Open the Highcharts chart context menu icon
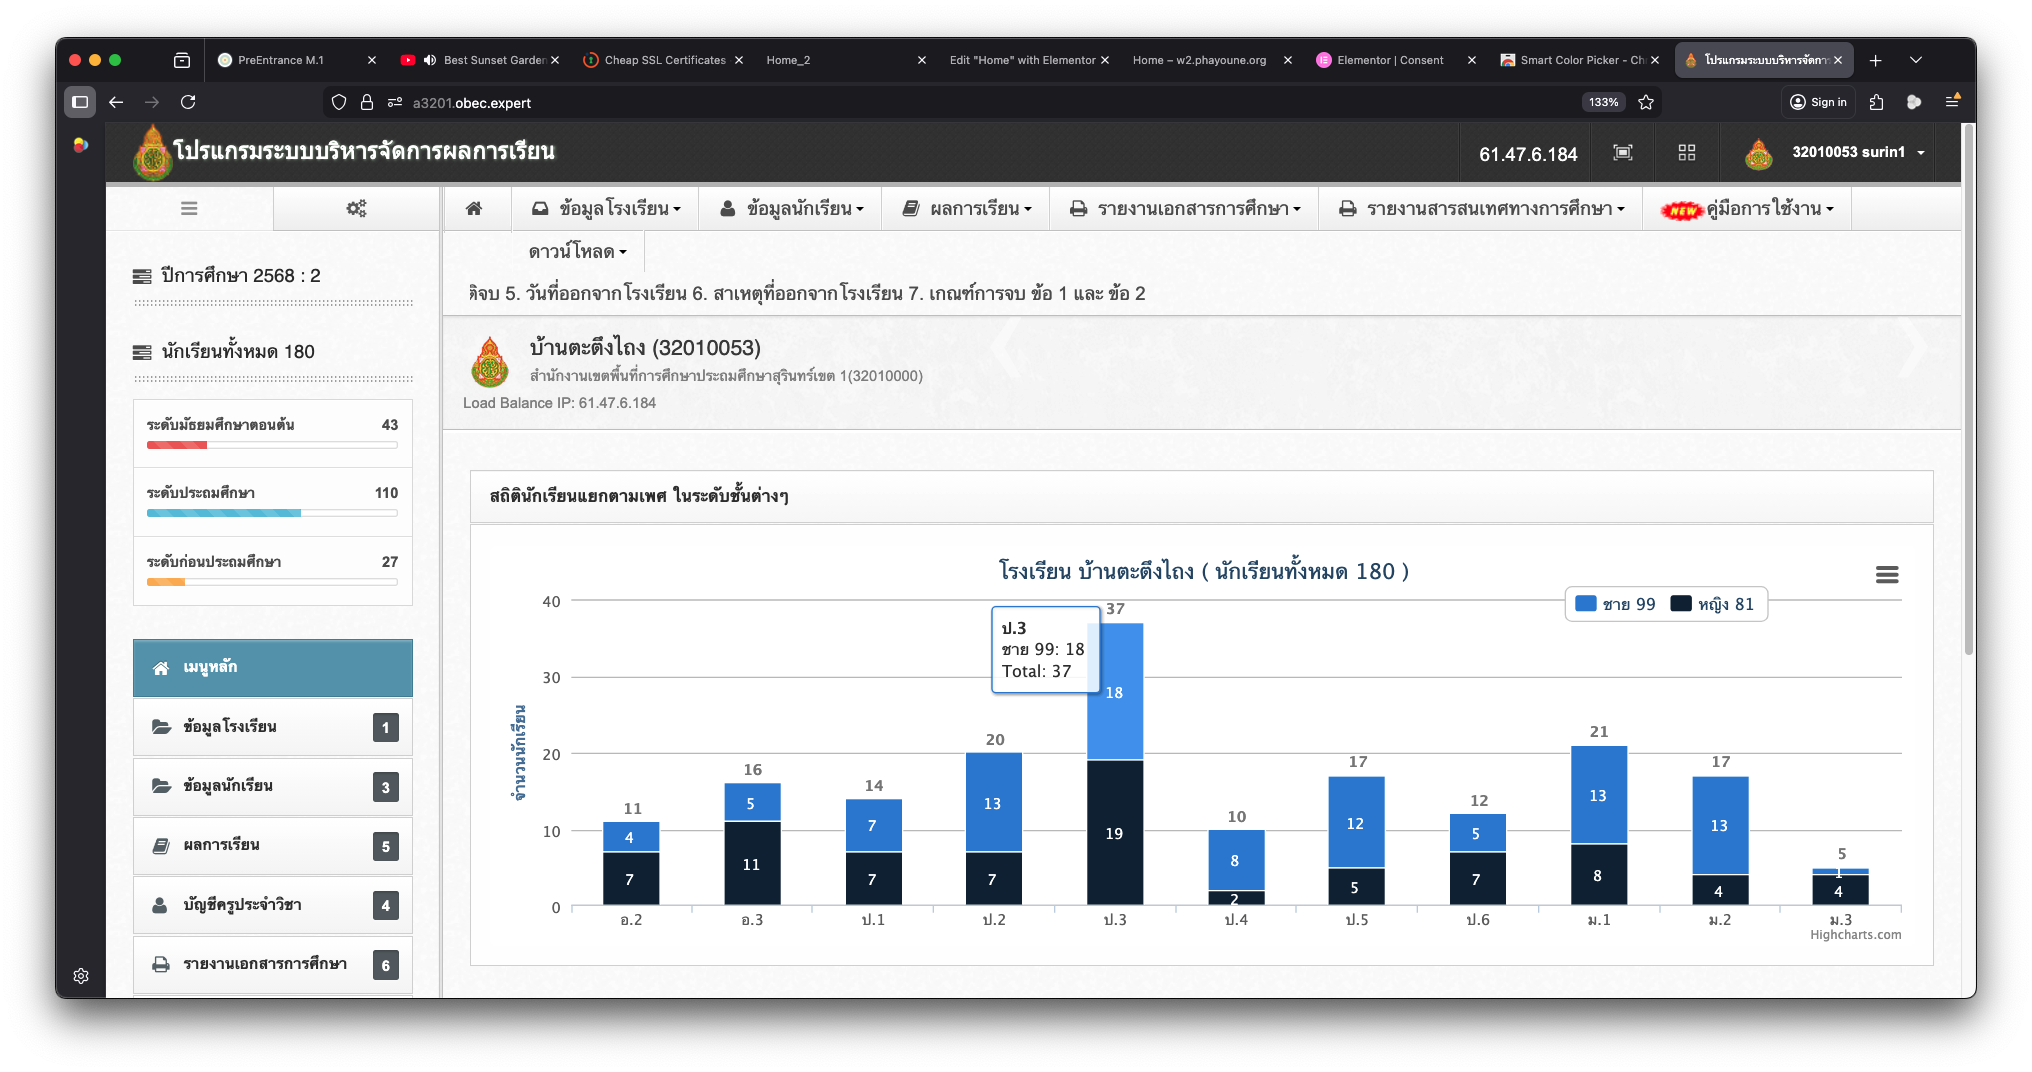The width and height of the screenshot is (2032, 1072). click(x=1886, y=574)
